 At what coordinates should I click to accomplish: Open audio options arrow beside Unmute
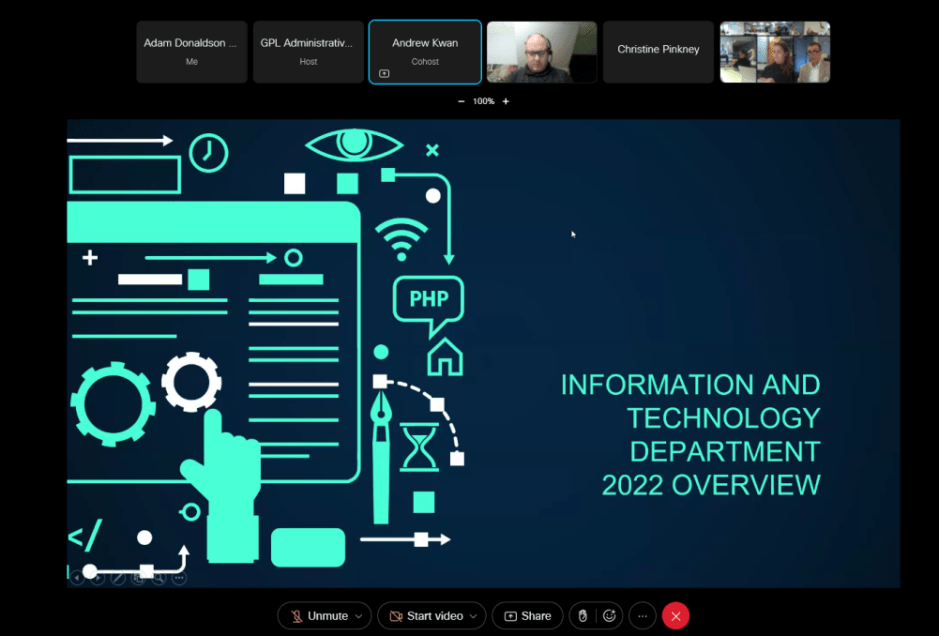(360, 616)
